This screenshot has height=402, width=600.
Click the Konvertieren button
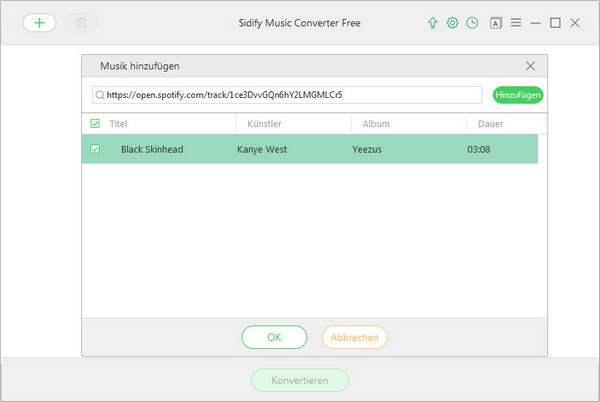coord(300,380)
